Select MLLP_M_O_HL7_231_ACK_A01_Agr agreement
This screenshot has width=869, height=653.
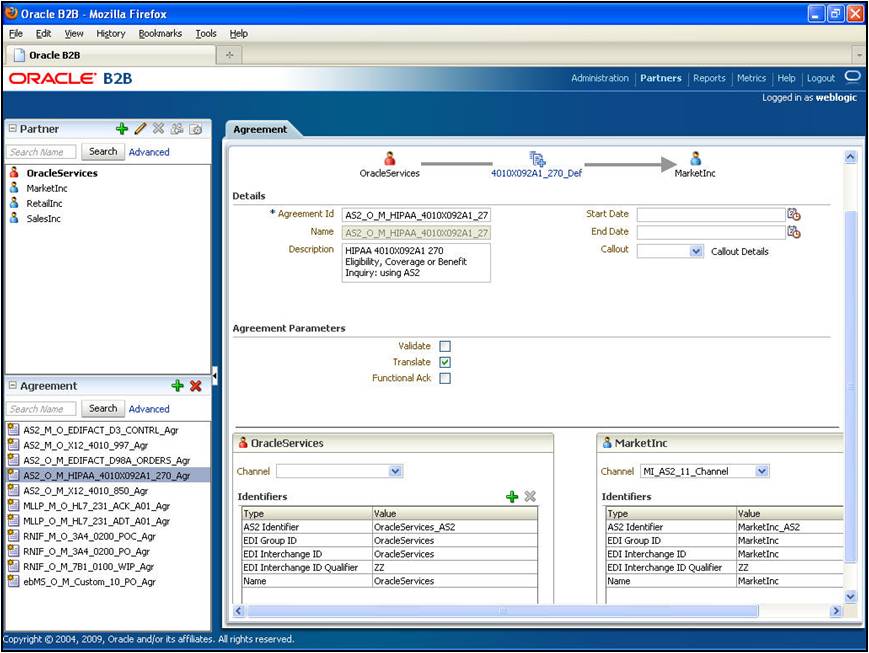pyautogui.click(x=96, y=506)
